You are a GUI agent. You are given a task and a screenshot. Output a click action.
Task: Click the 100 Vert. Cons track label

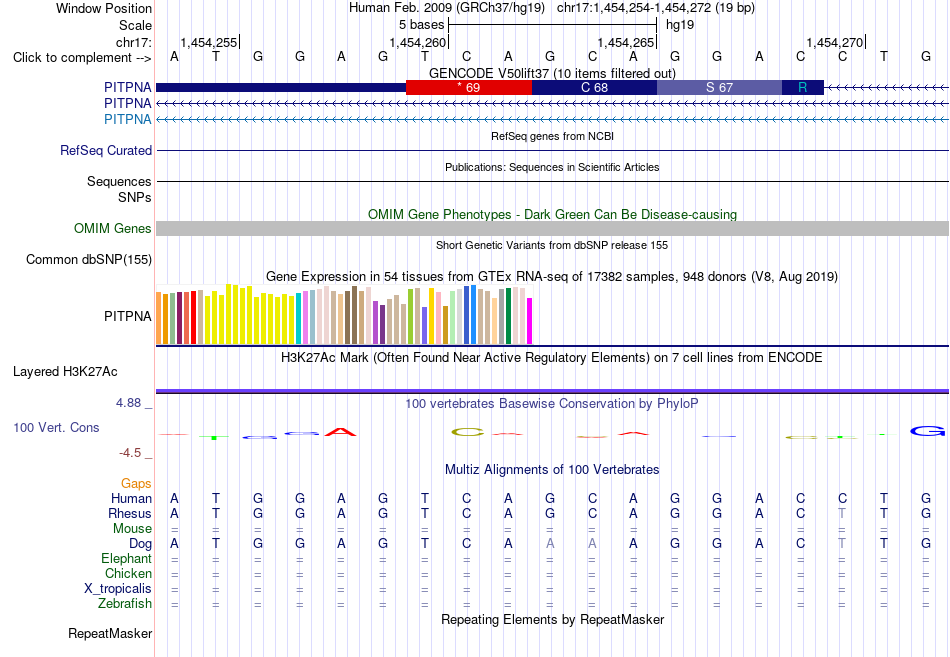click(x=56, y=427)
